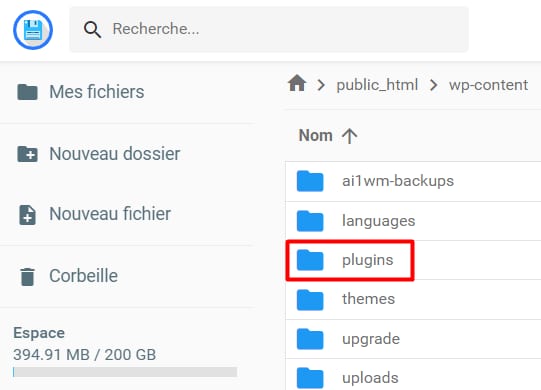
Task: Select the themes folder row
Action: click(x=413, y=300)
